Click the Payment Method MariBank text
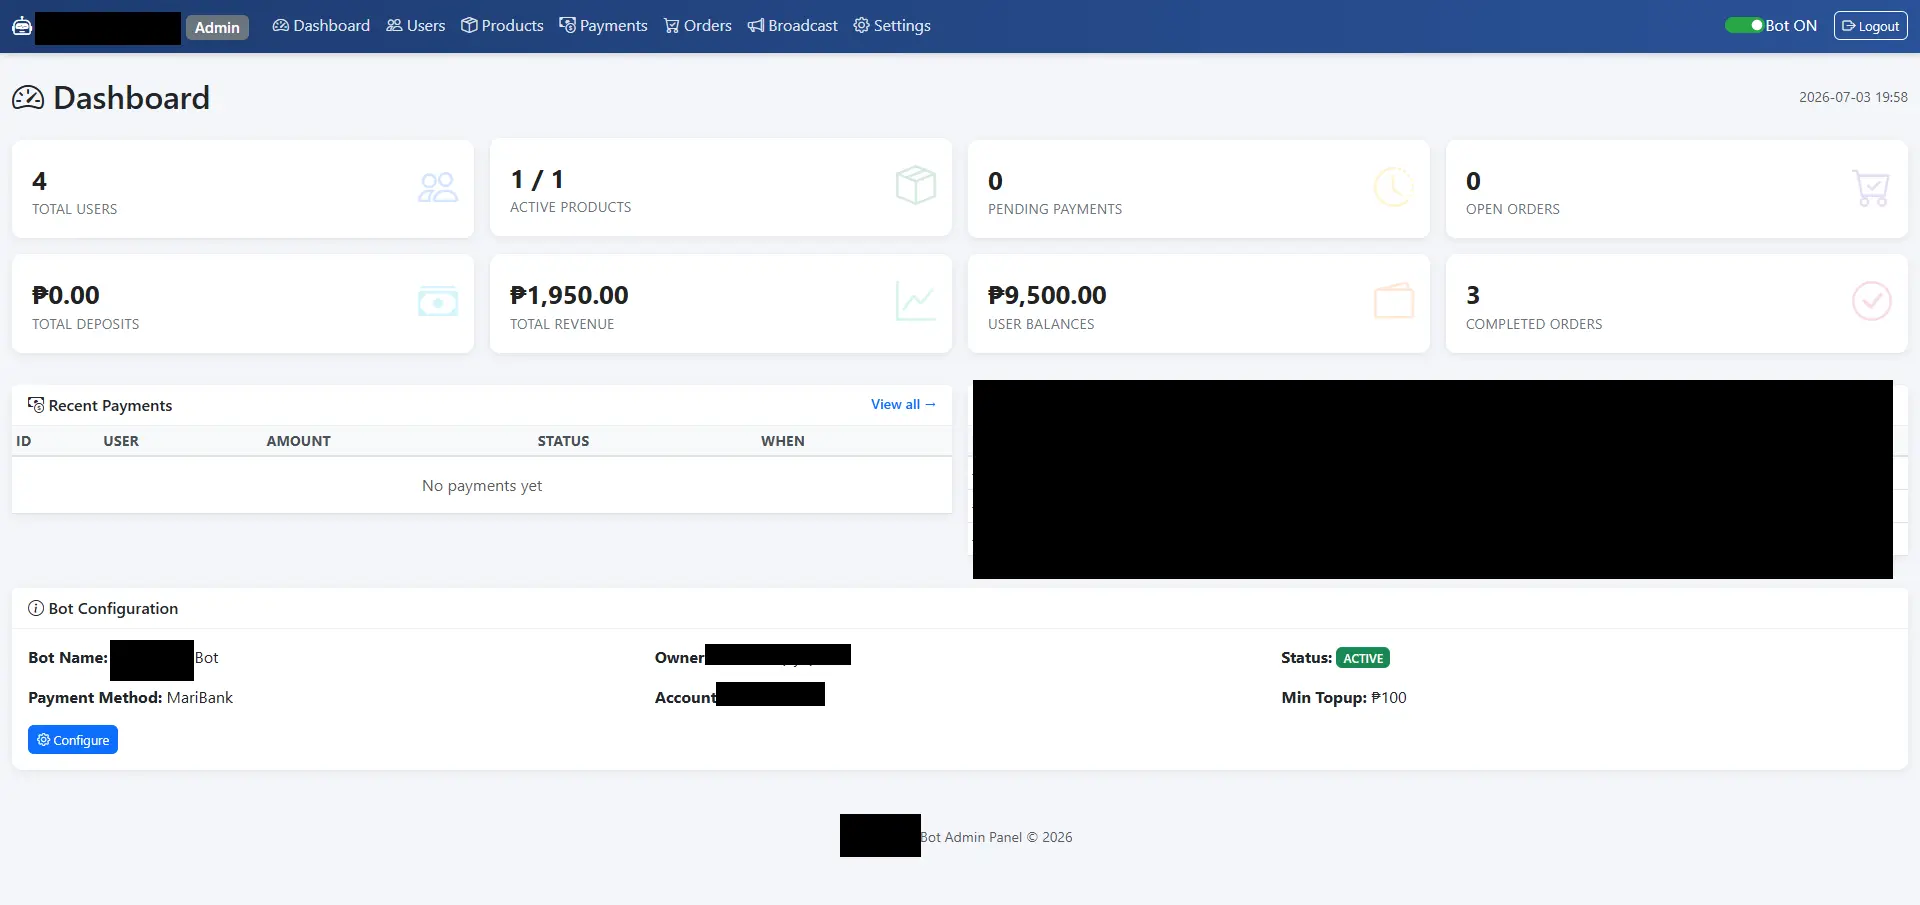 [130, 698]
